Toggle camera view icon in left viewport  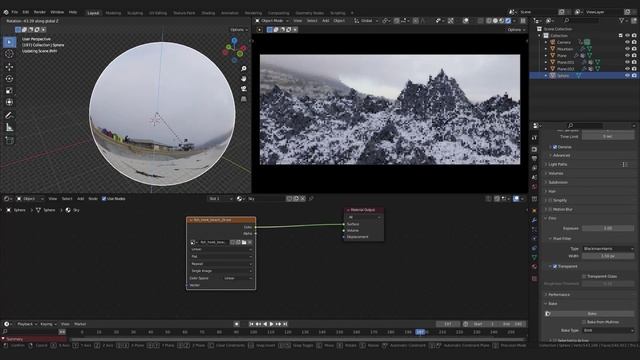[x=244, y=89]
